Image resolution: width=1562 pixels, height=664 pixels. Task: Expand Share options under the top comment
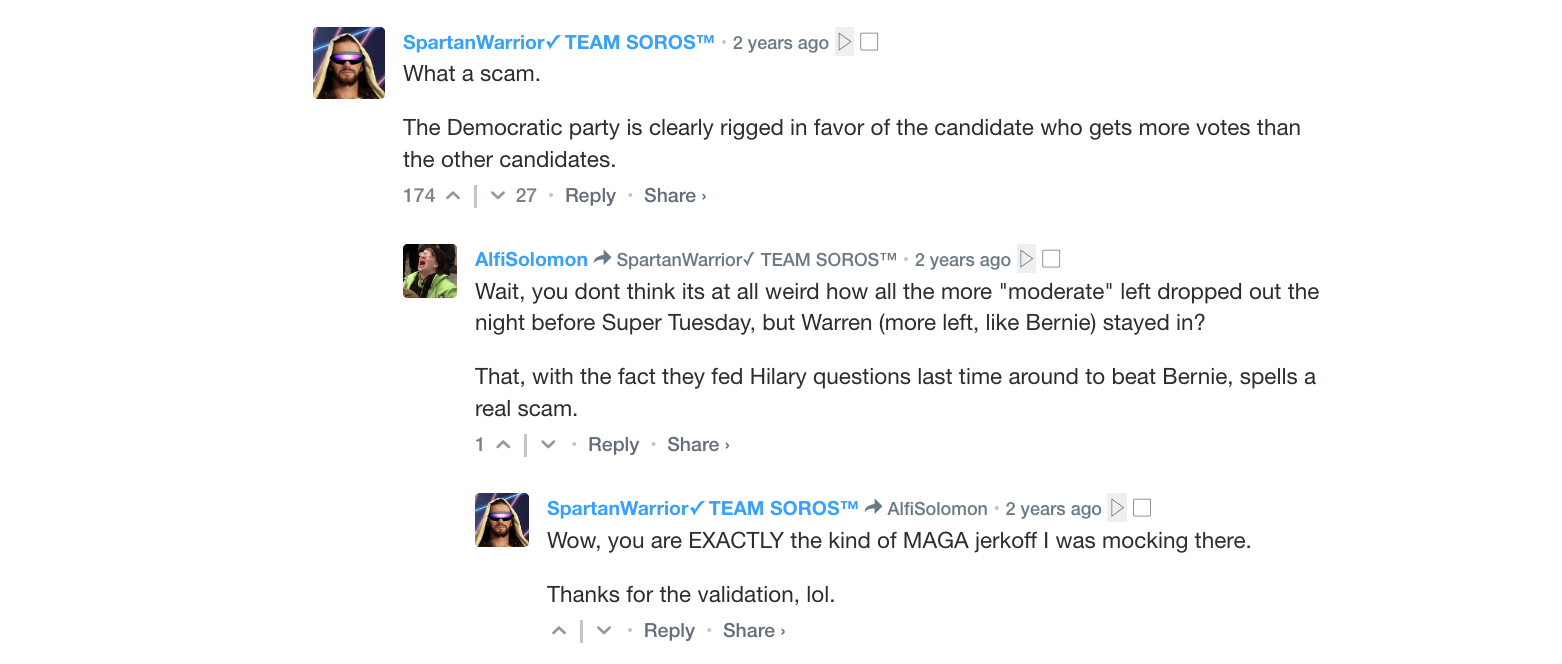coord(675,196)
